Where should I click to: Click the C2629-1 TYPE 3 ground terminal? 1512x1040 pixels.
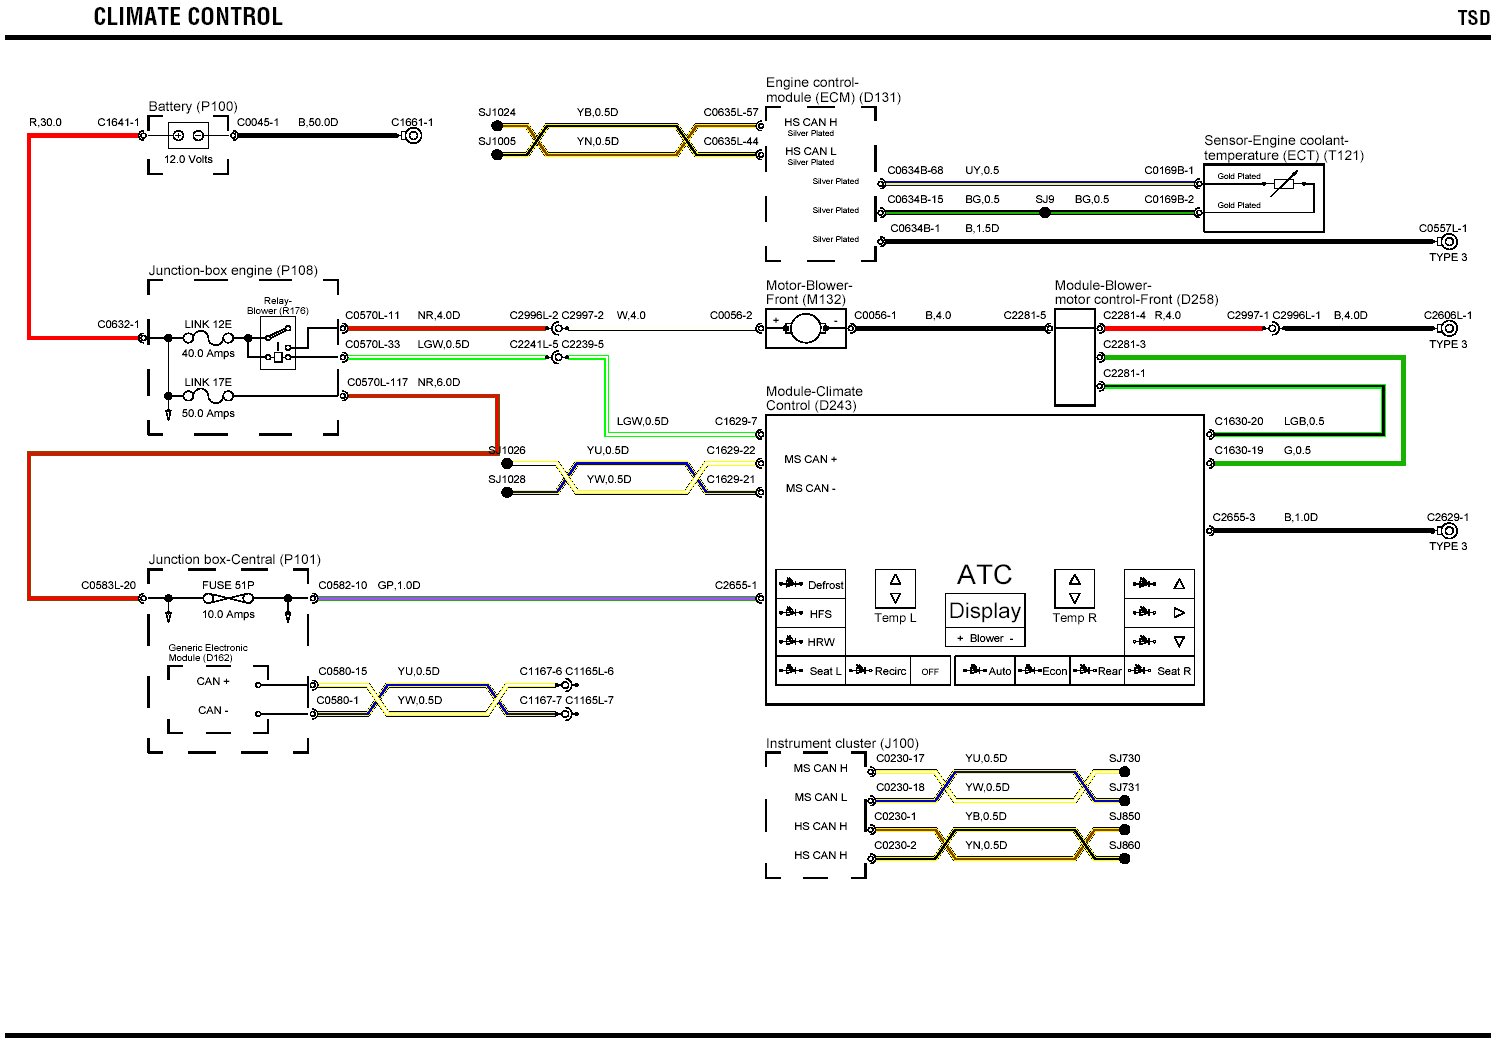(x=1447, y=531)
